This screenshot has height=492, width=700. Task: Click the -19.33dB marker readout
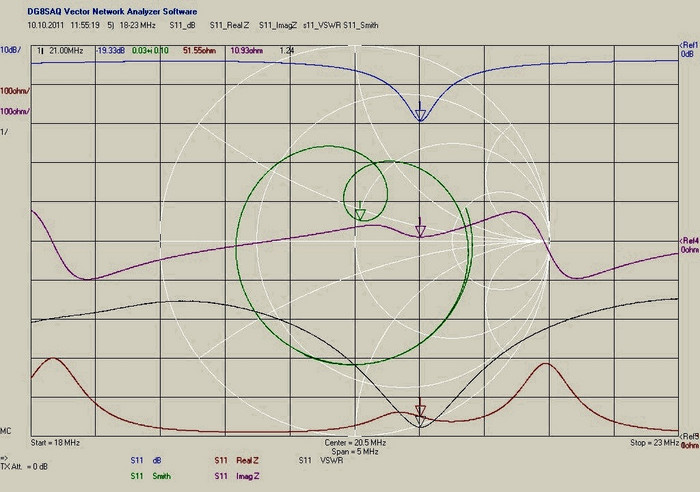[110, 50]
